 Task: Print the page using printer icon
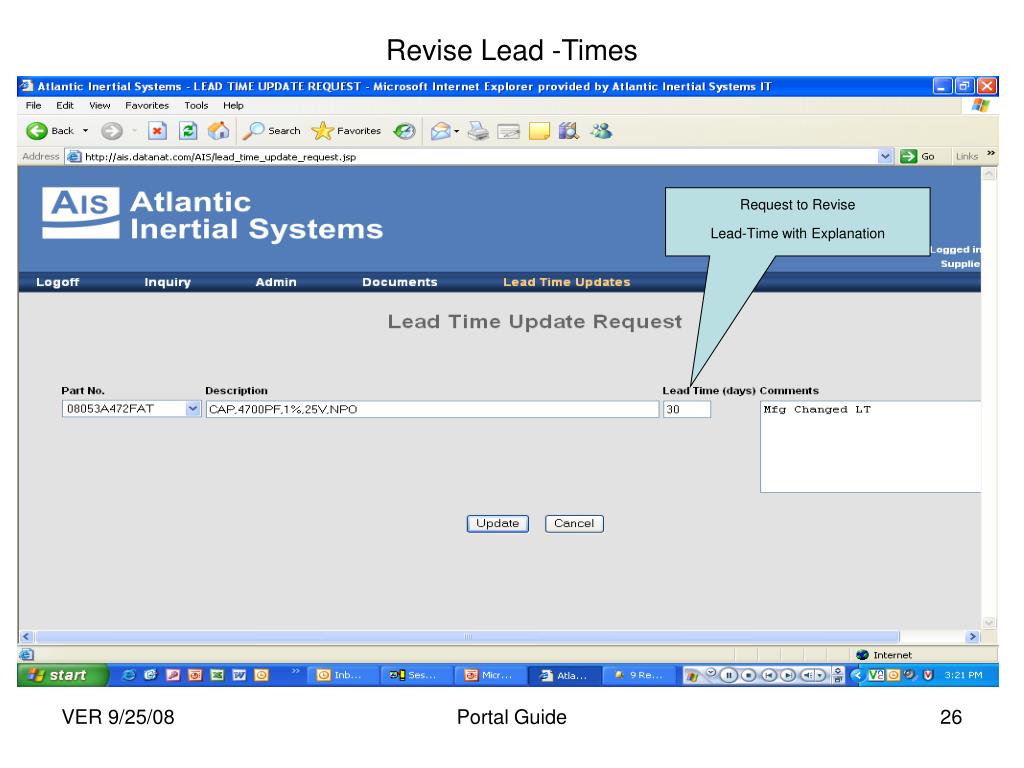[478, 131]
